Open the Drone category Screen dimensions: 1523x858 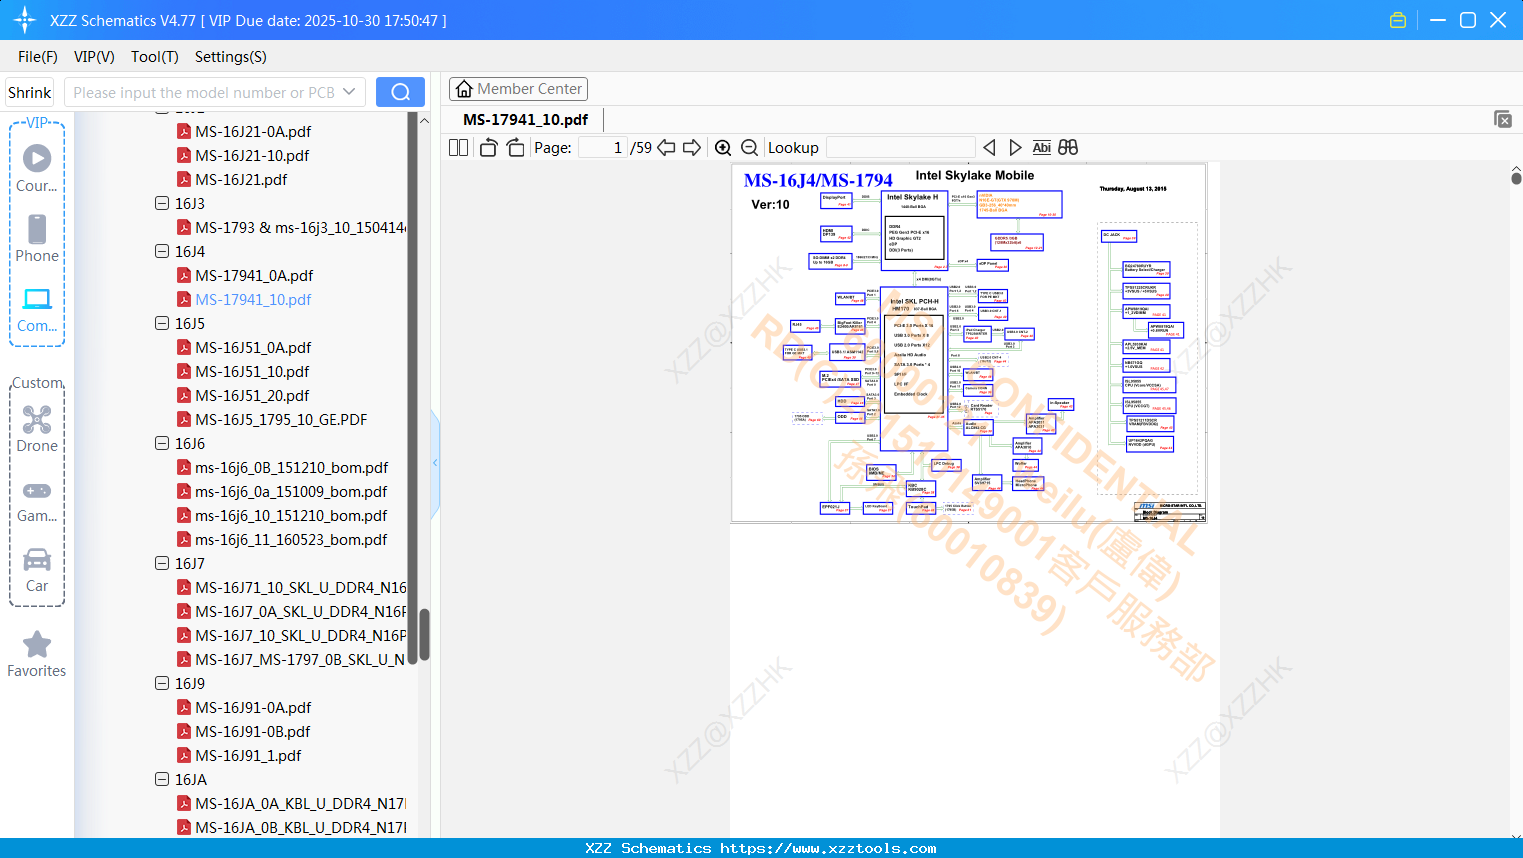click(37, 428)
